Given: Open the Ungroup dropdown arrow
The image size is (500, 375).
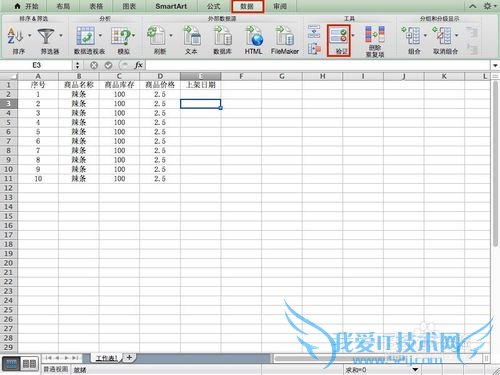Looking at the screenshot, I should (x=456, y=35).
